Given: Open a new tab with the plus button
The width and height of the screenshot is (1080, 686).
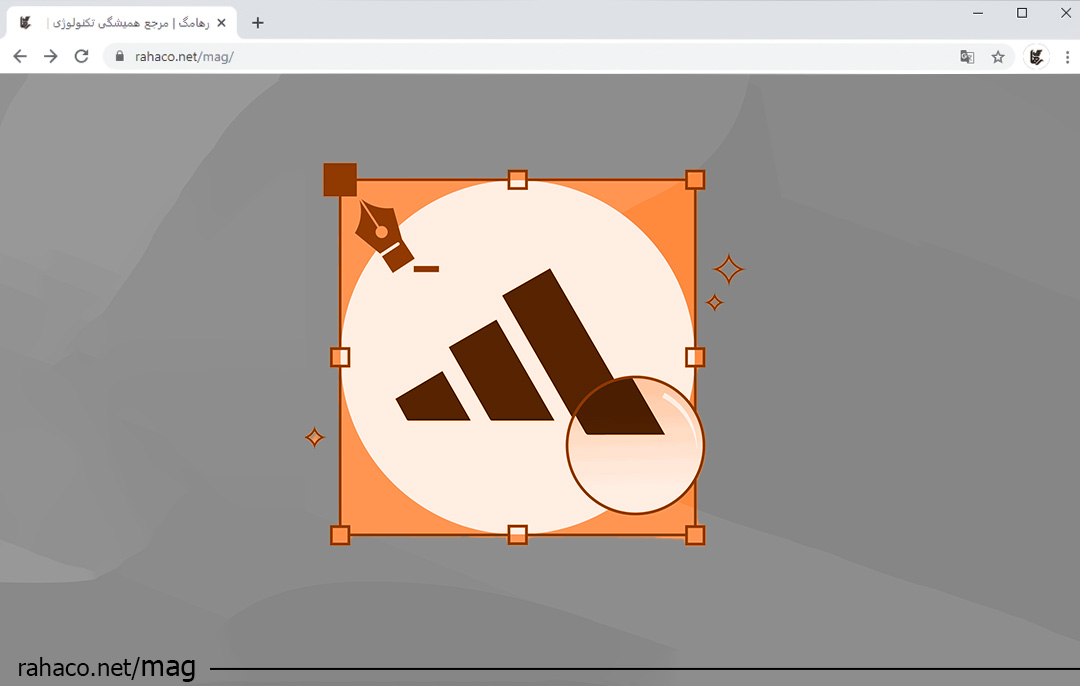Looking at the screenshot, I should (258, 22).
